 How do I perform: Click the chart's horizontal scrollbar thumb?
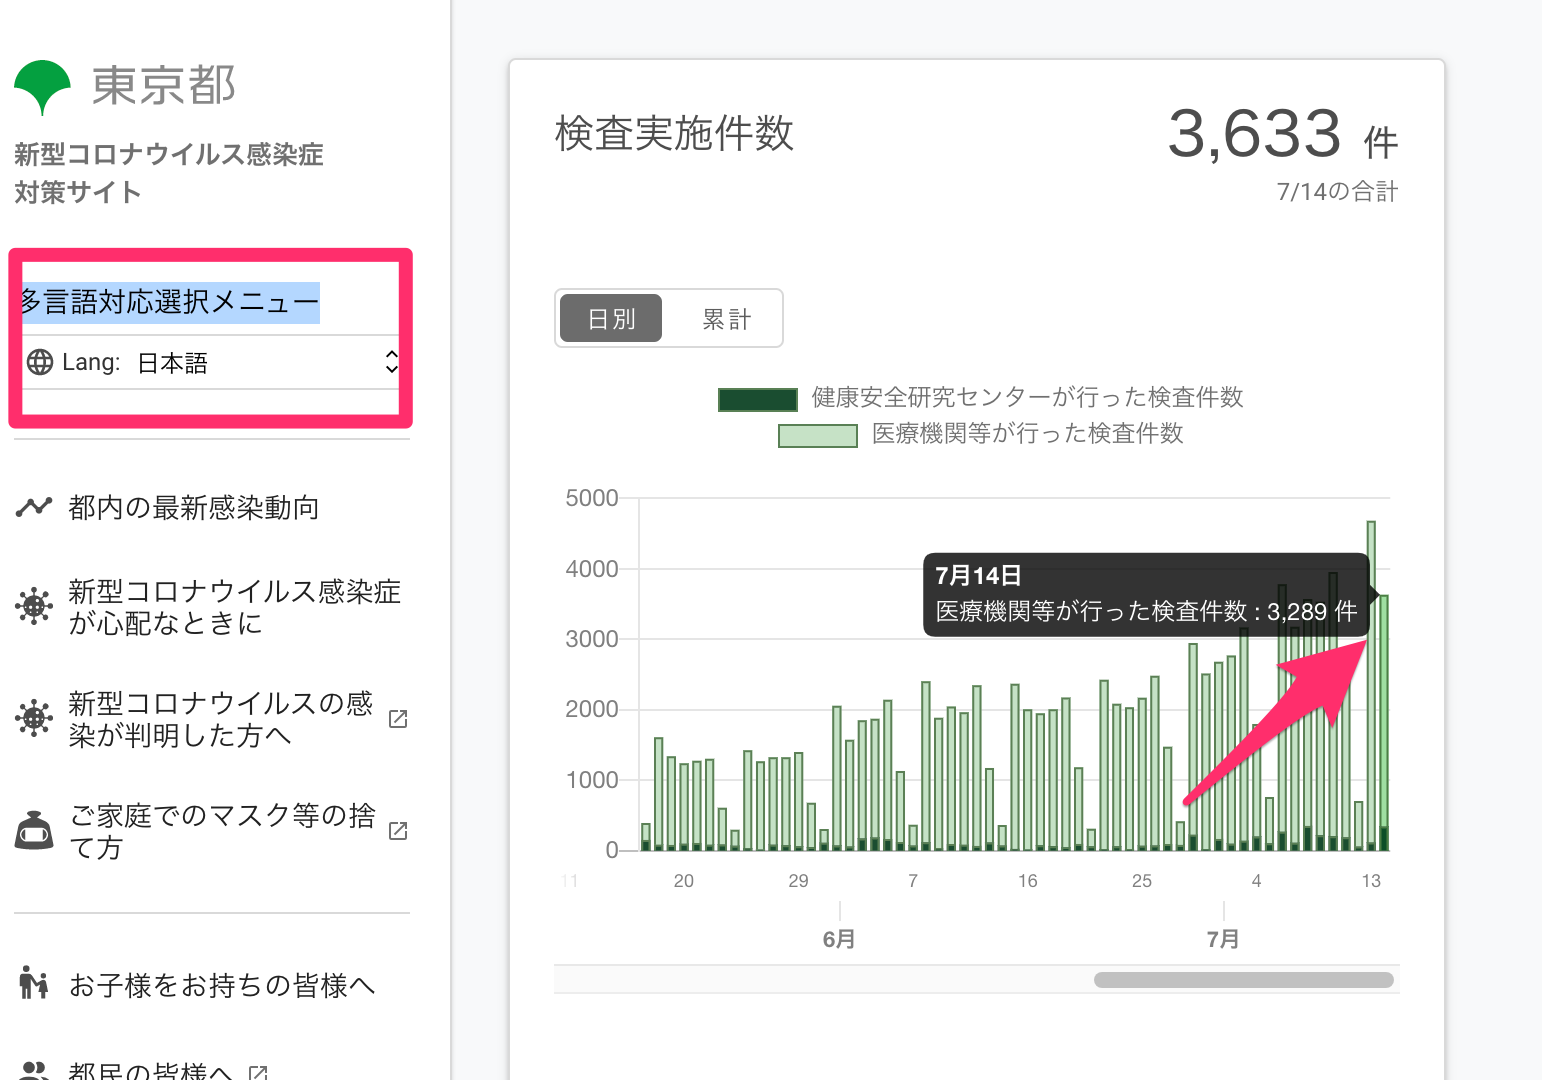(x=1243, y=980)
